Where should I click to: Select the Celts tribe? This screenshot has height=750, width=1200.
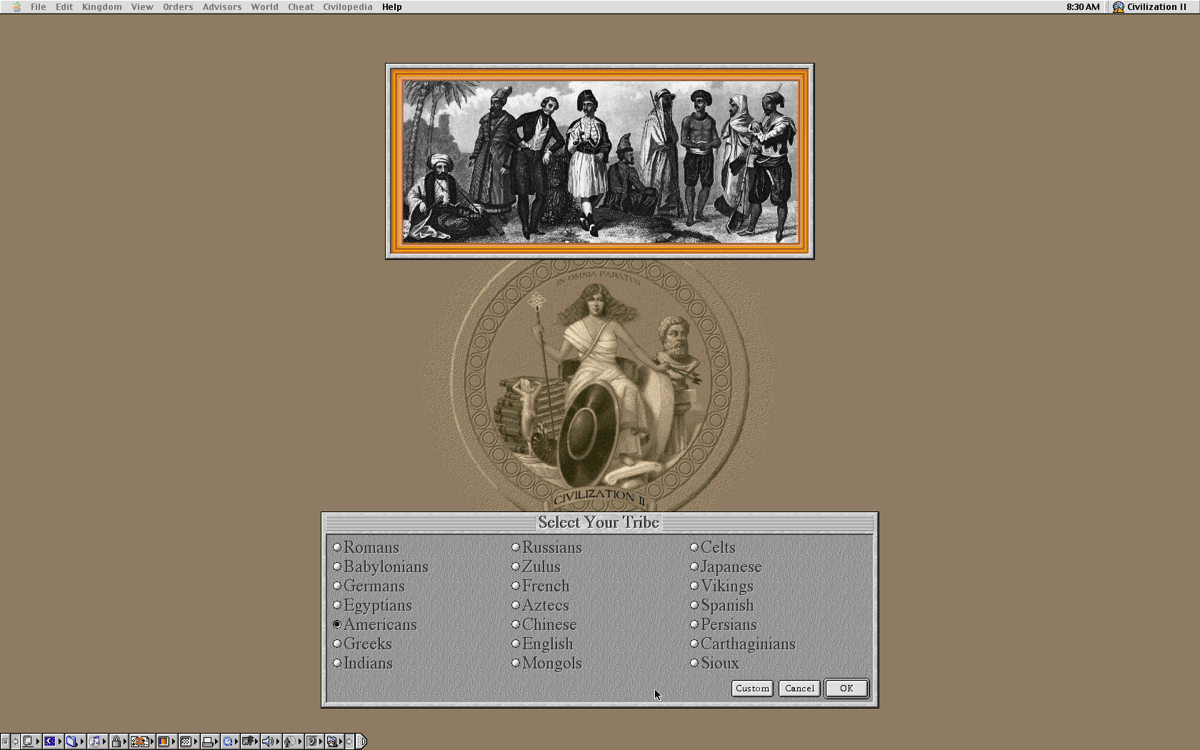712,547
